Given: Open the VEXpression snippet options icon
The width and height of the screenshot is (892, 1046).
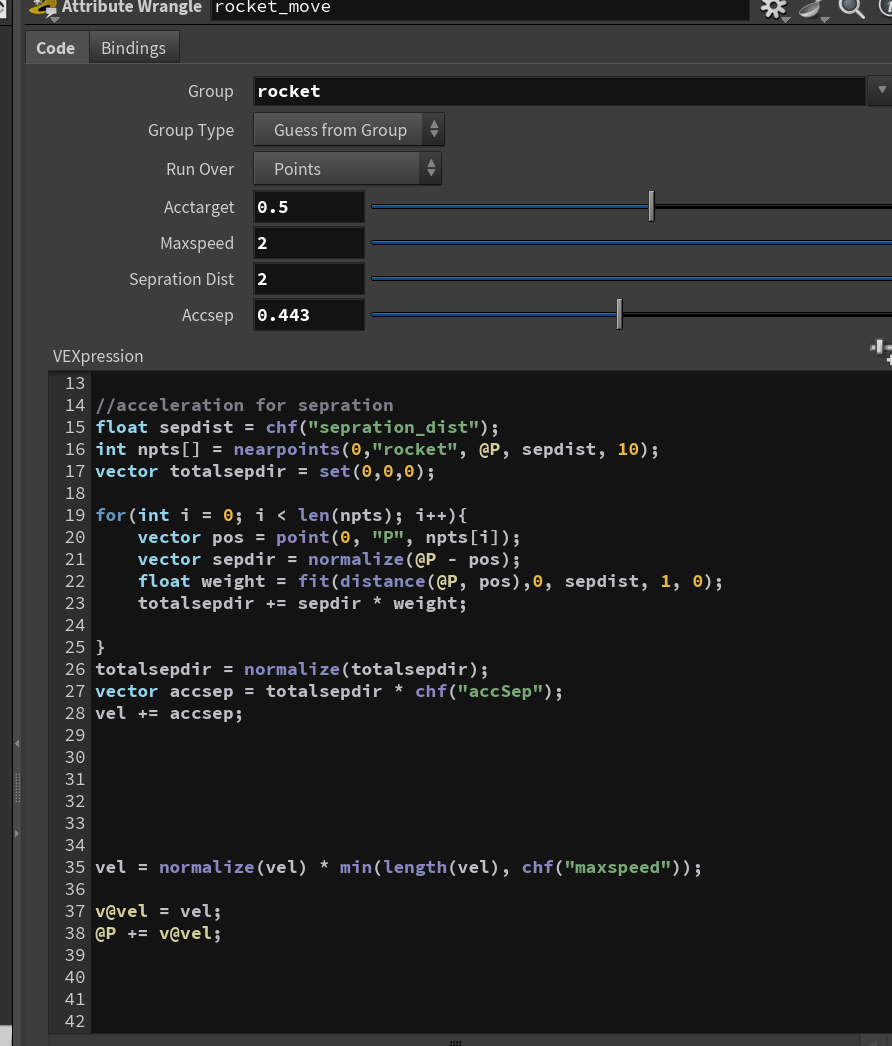Looking at the screenshot, I should [x=881, y=350].
